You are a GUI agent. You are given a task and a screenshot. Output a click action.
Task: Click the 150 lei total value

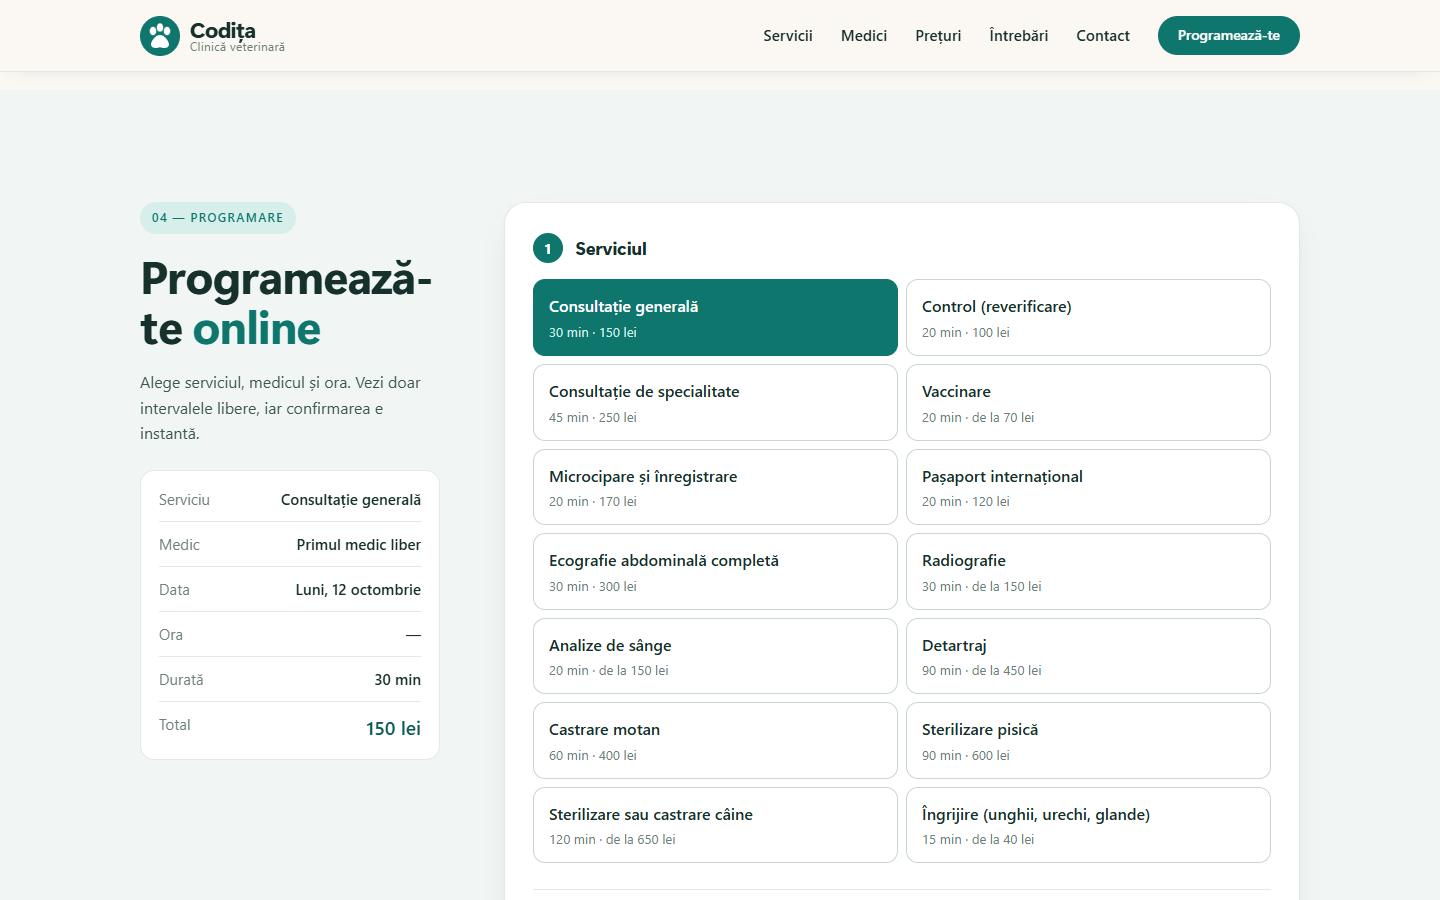[393, 729]
